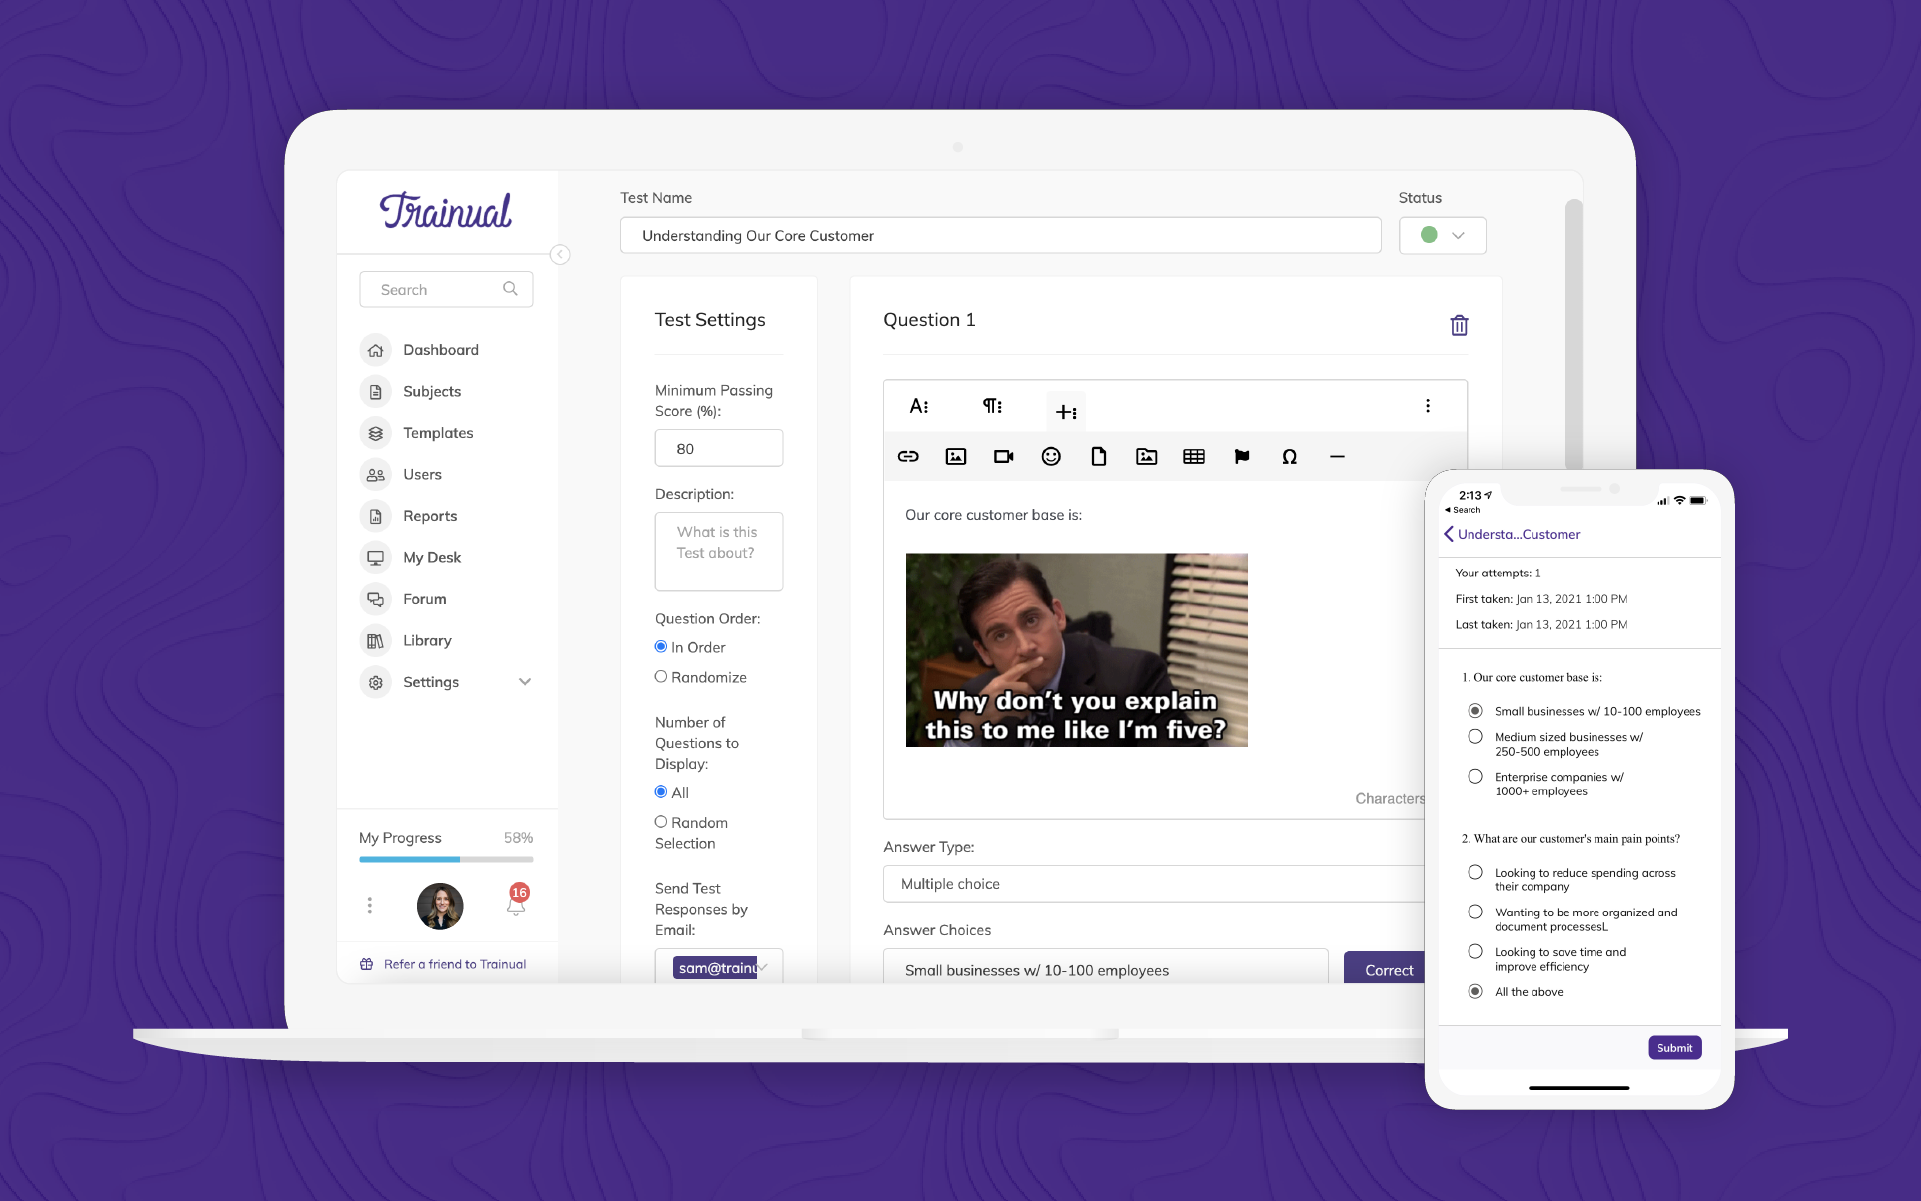
Task: Select All questions to display
Action: (661, 792)
